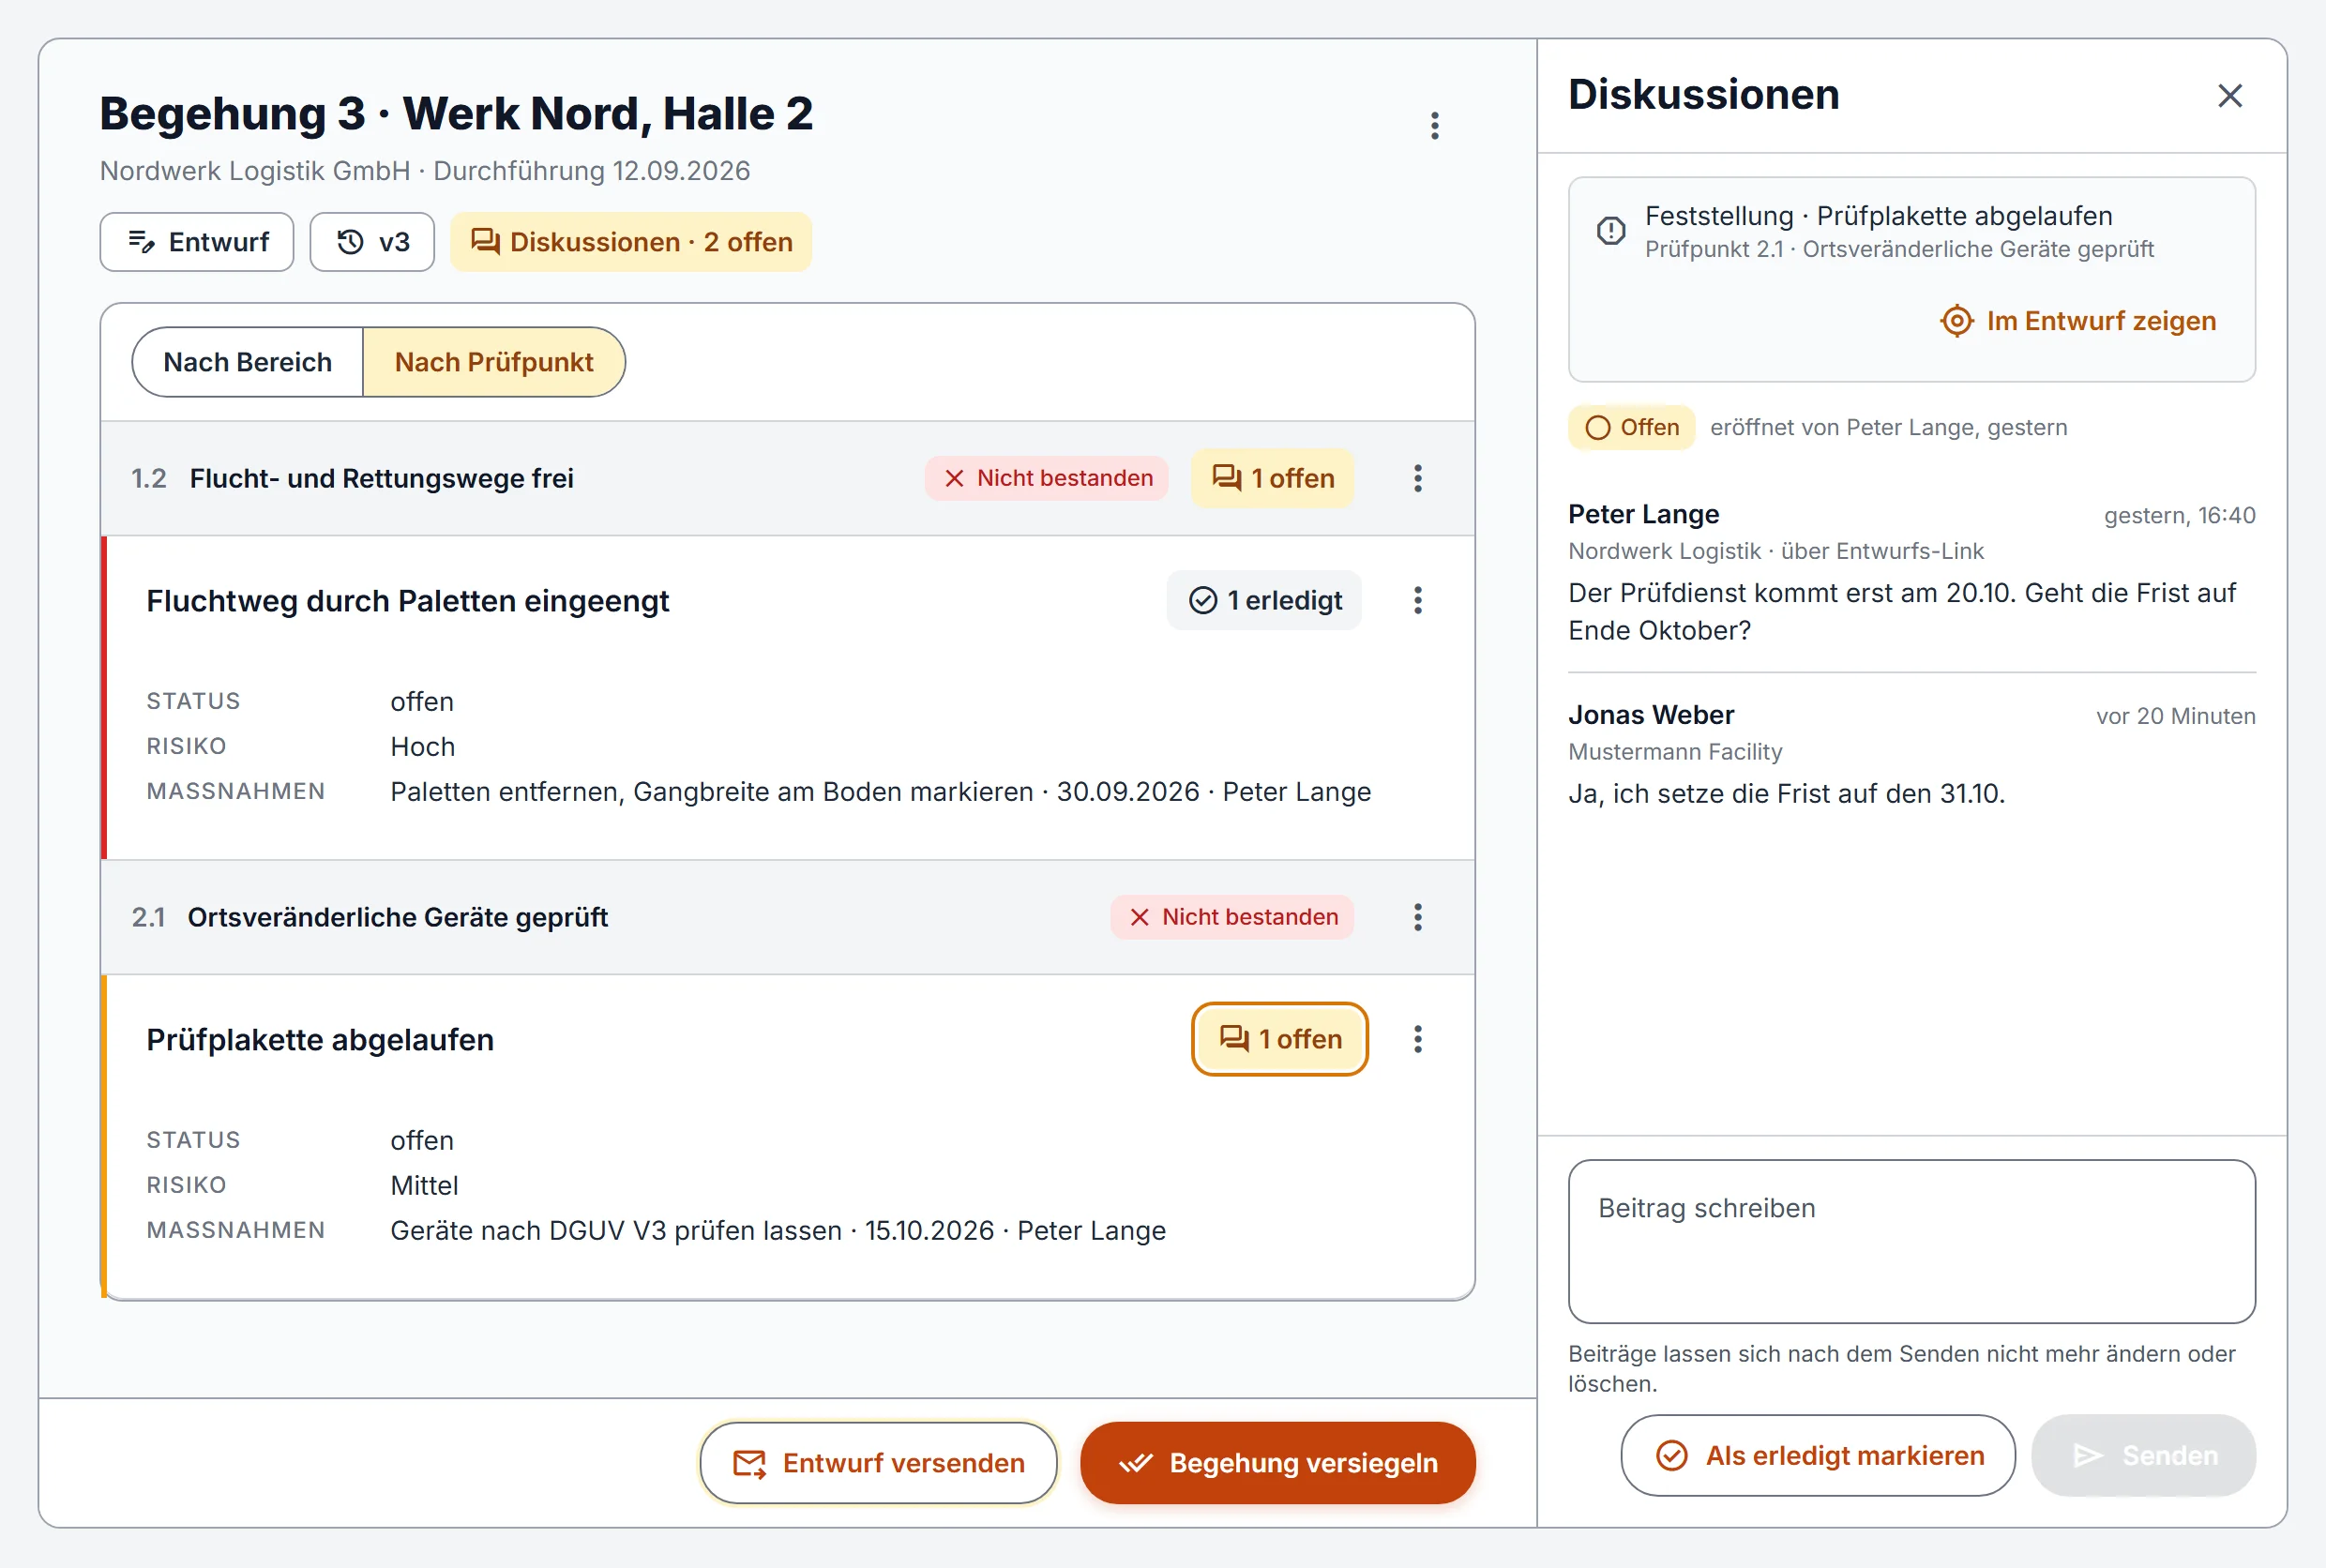Click the Peter Lange author name in discussion
The height and width of the screenshot is (1568, 2326).
[1643, 514]
